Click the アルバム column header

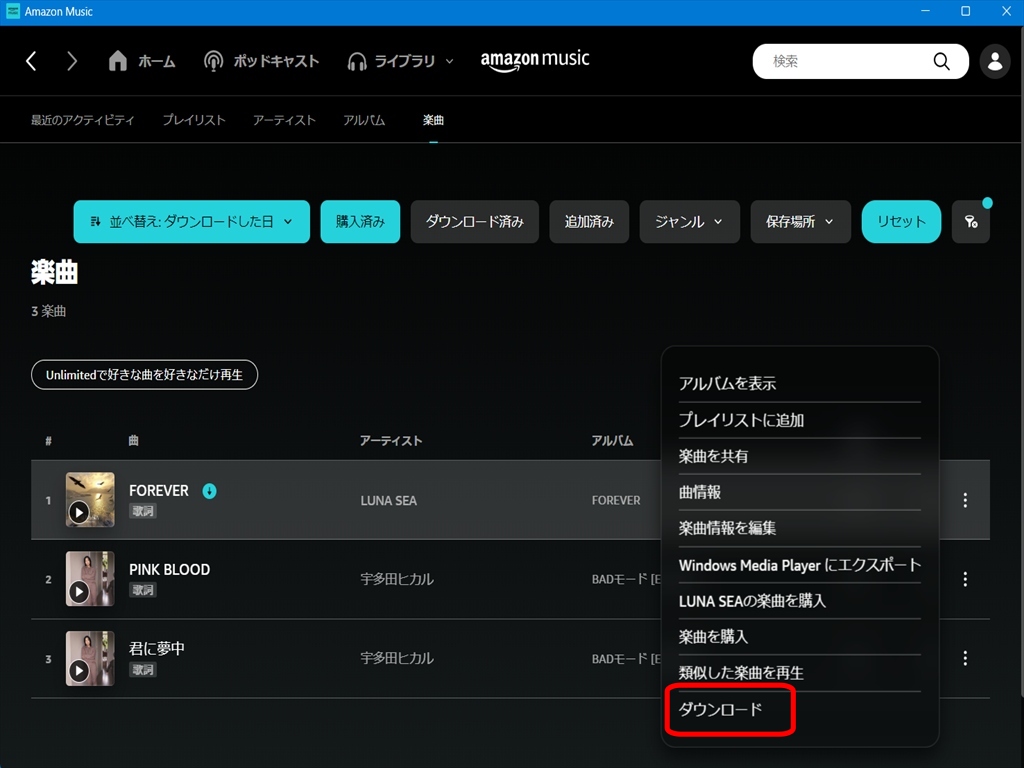613,441
